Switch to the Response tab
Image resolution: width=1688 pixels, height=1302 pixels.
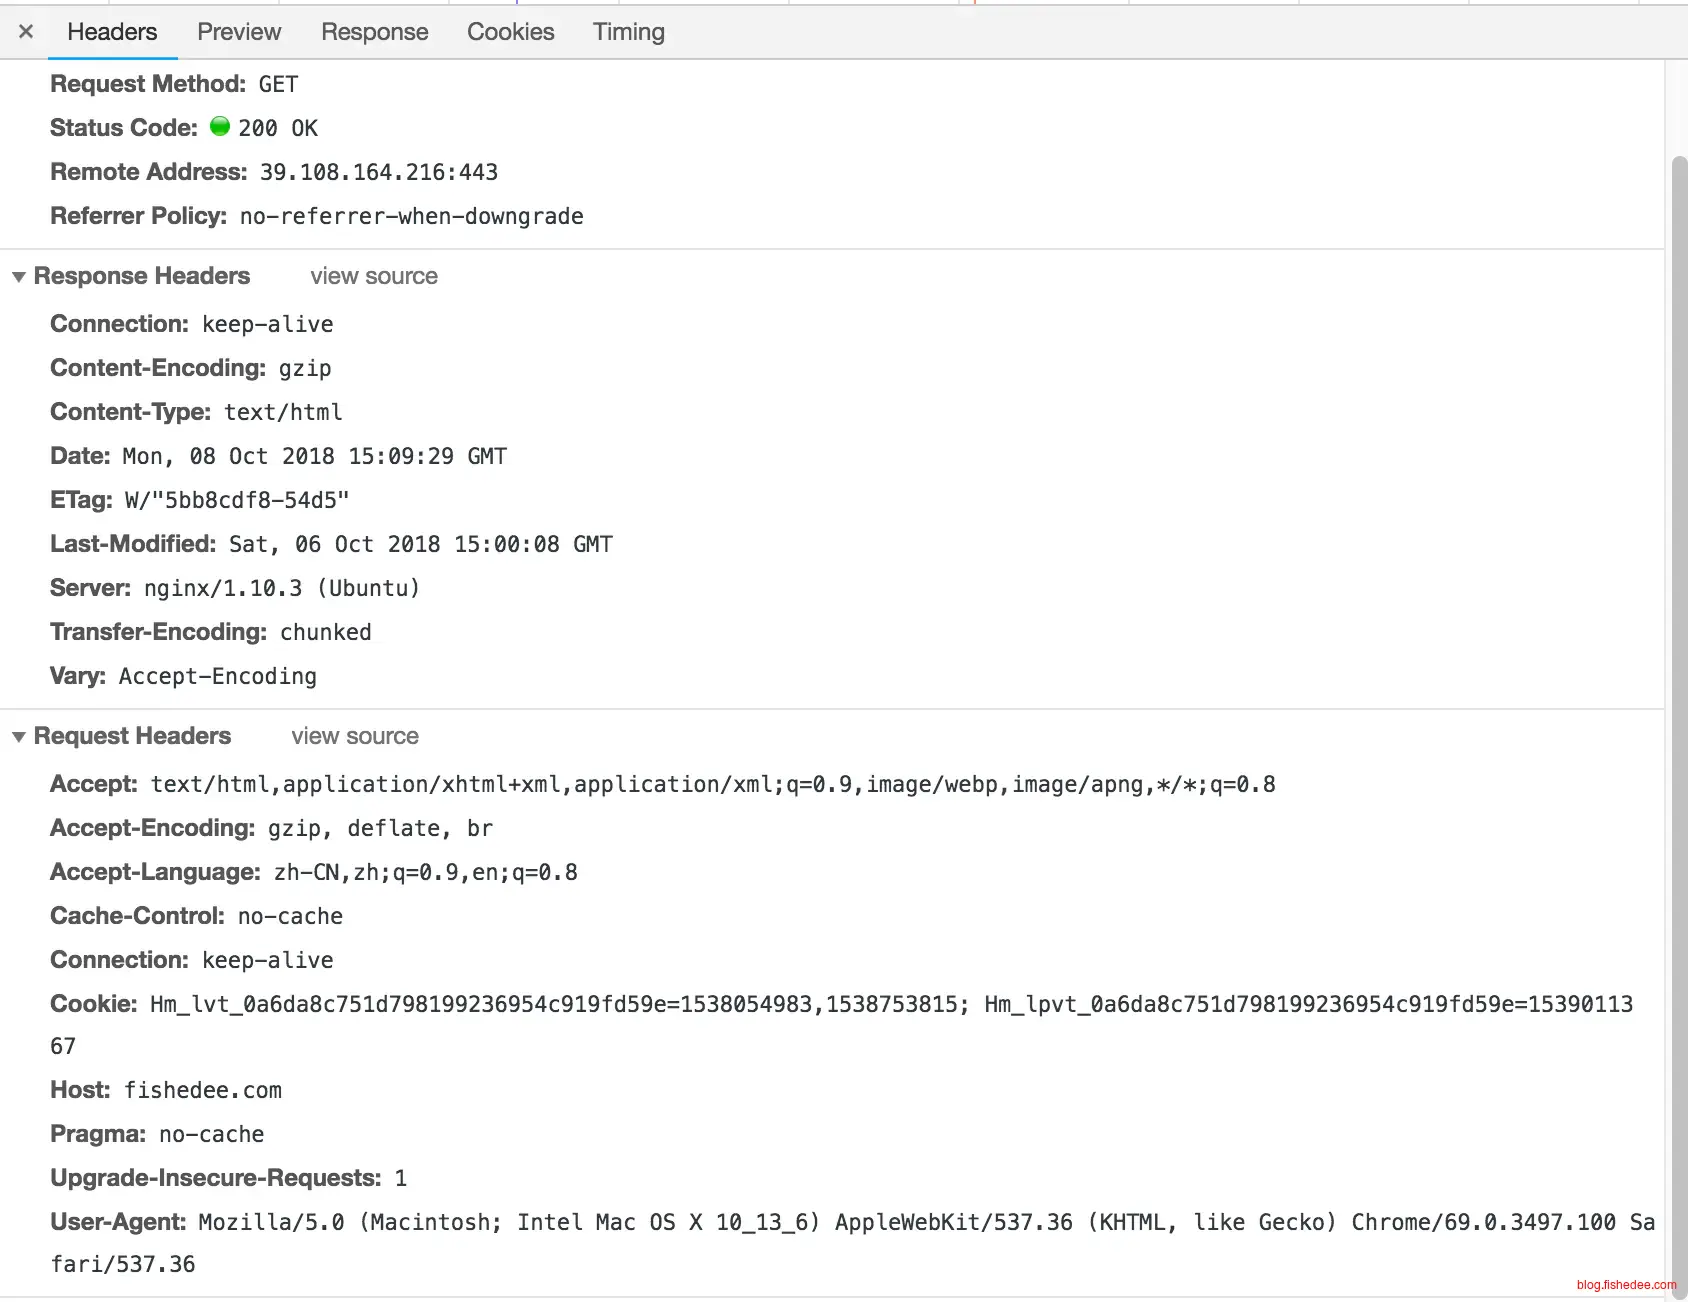374,32
